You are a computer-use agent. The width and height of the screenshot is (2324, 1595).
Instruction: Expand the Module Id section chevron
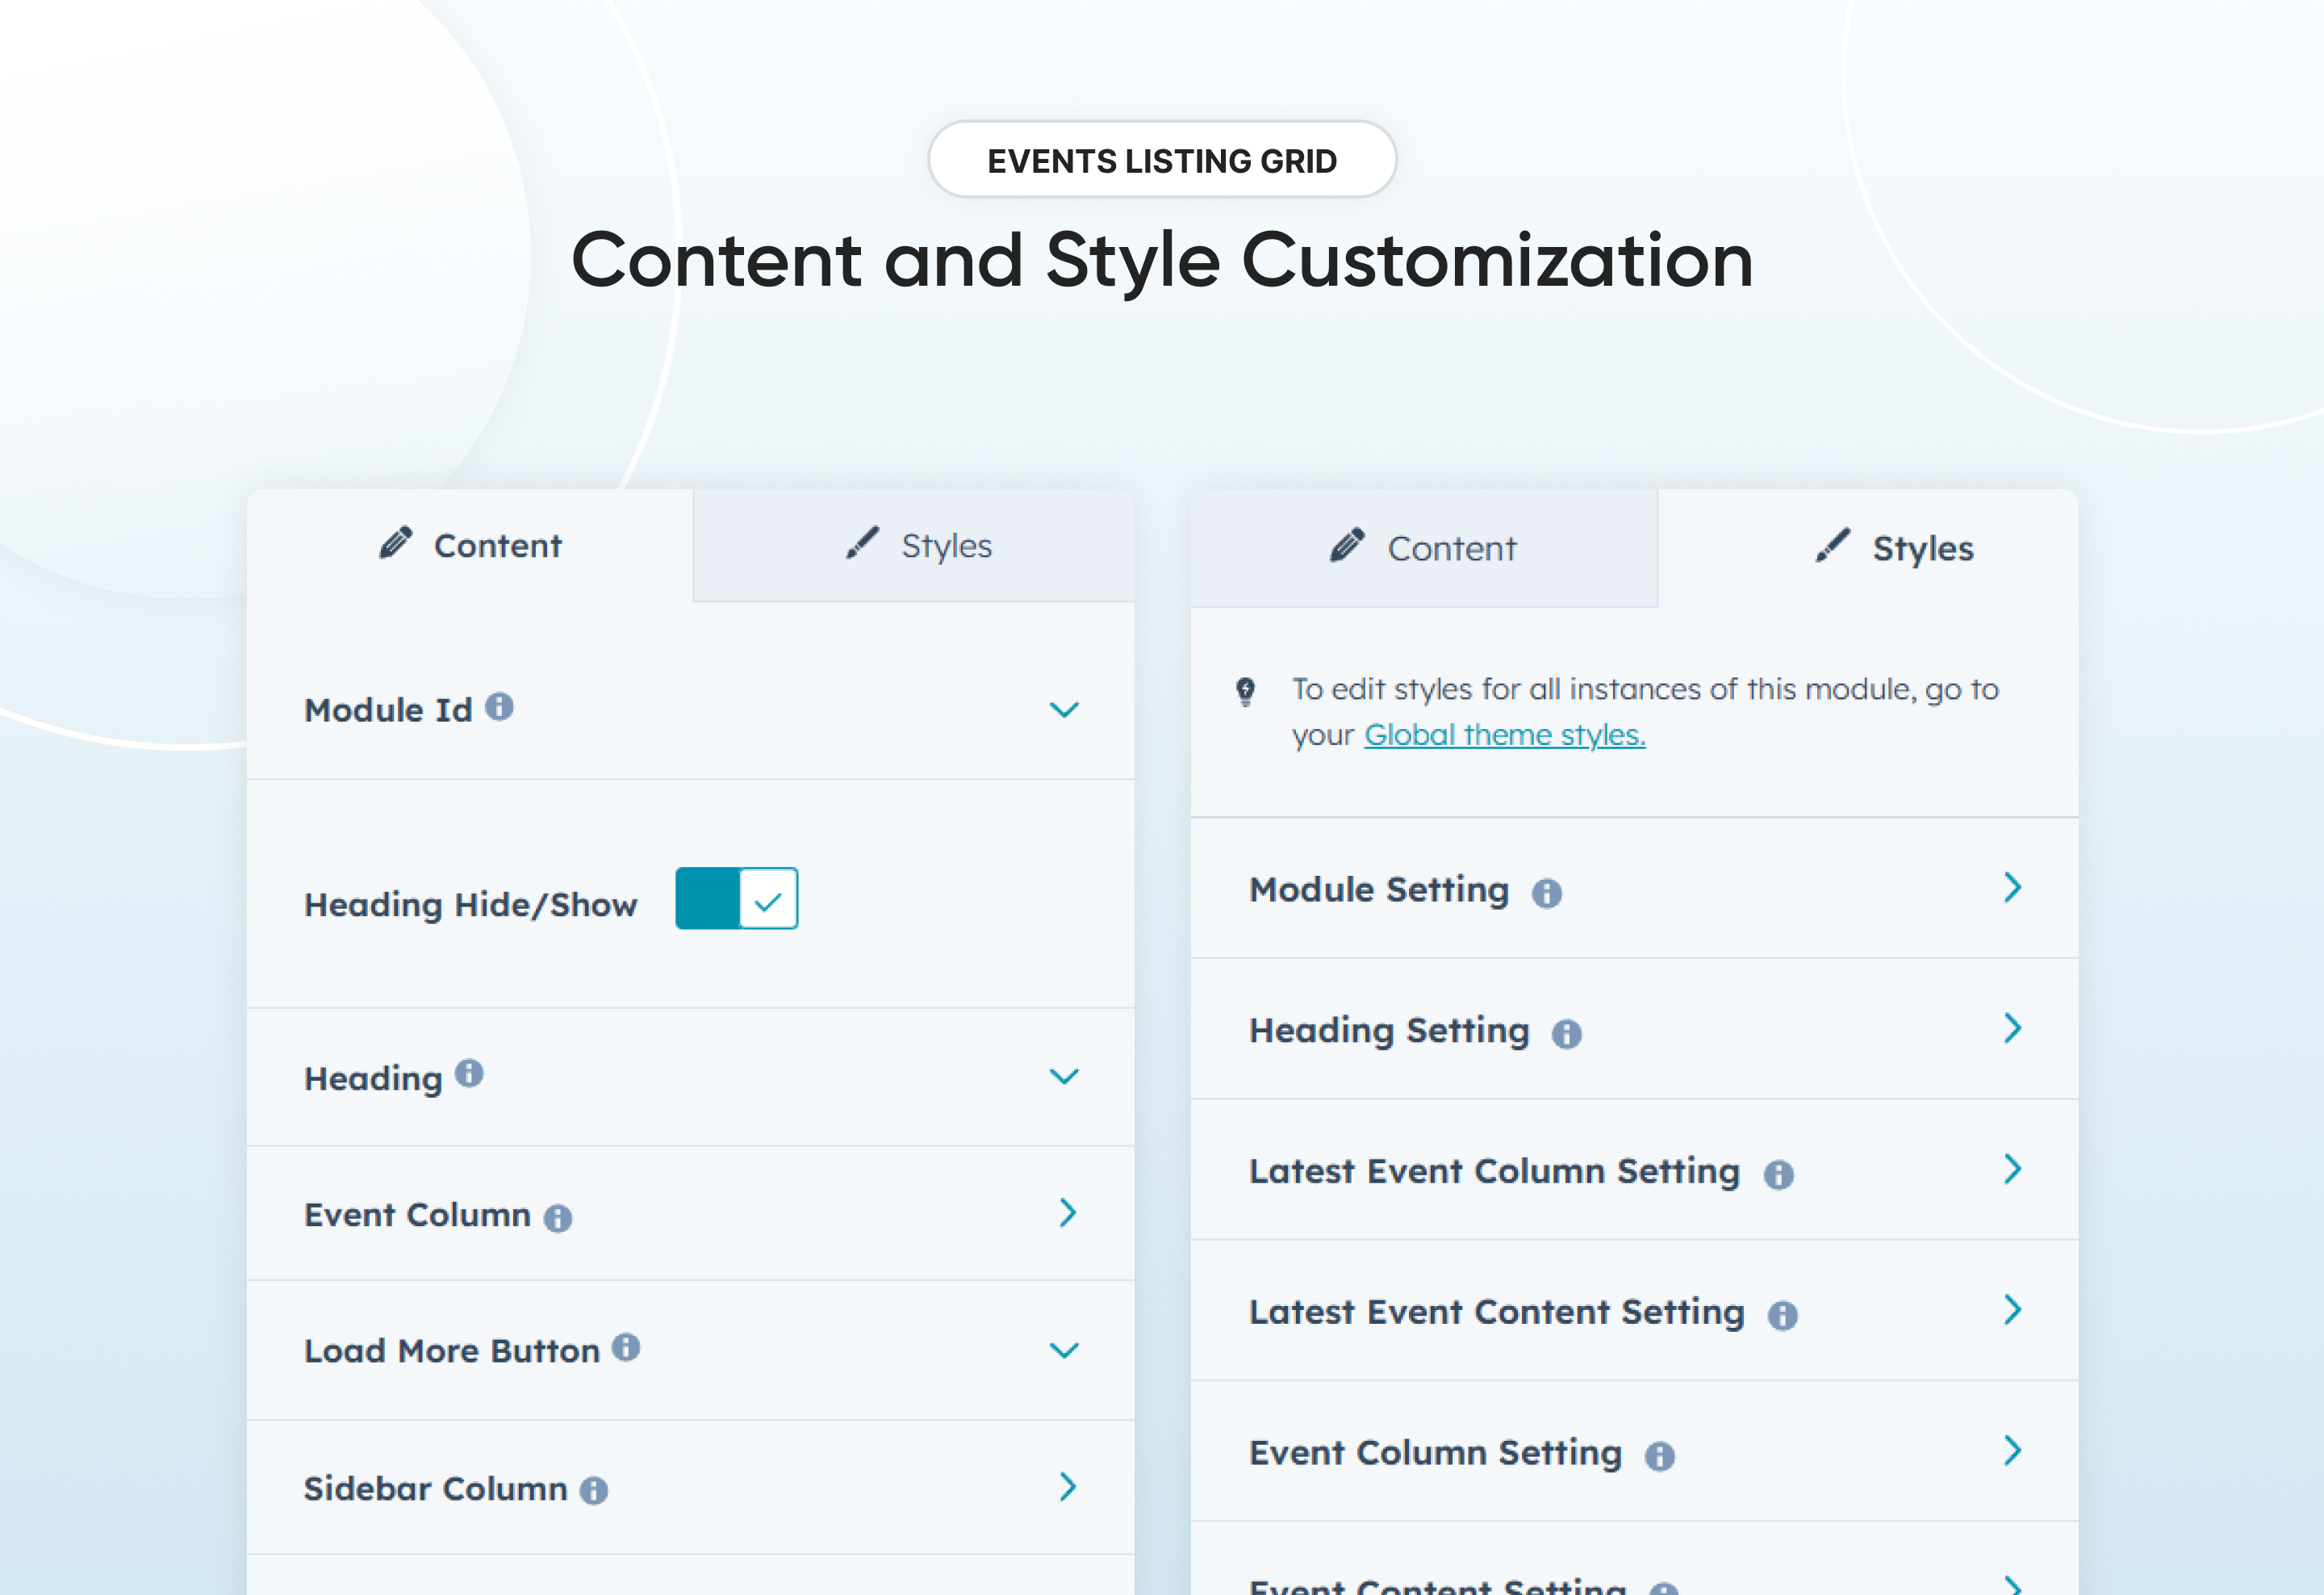coord(1064,710)
